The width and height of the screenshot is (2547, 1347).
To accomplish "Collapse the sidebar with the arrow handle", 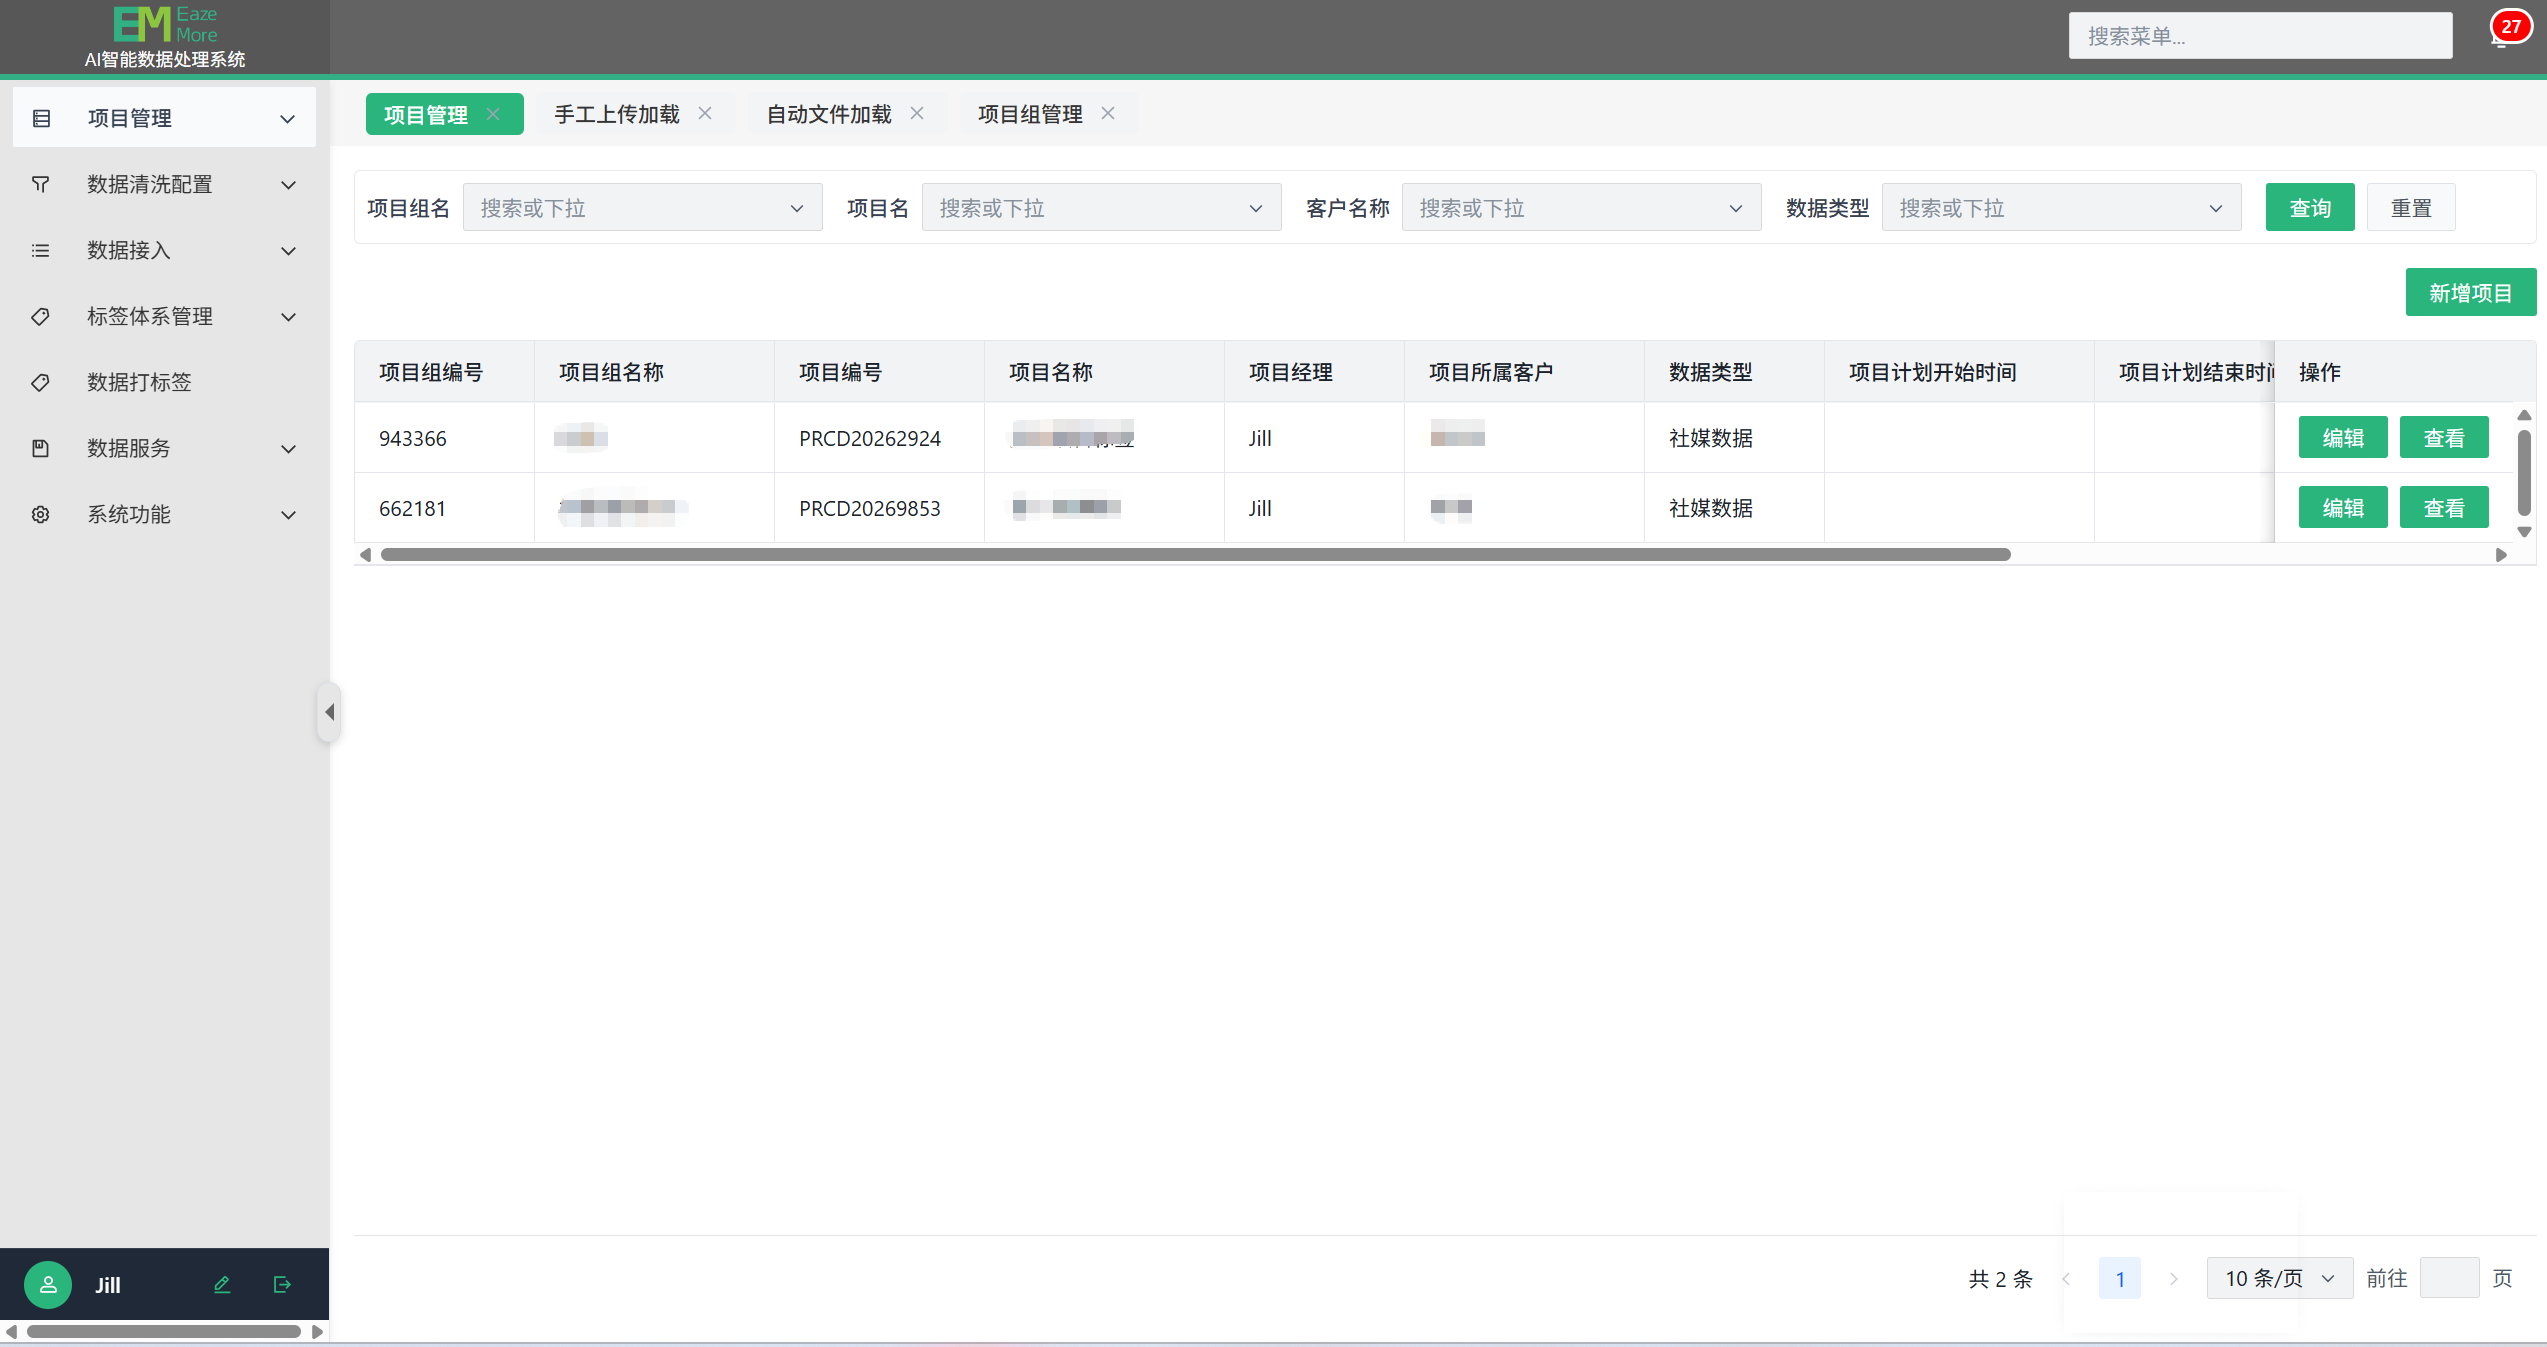I will tap(329, 712).
